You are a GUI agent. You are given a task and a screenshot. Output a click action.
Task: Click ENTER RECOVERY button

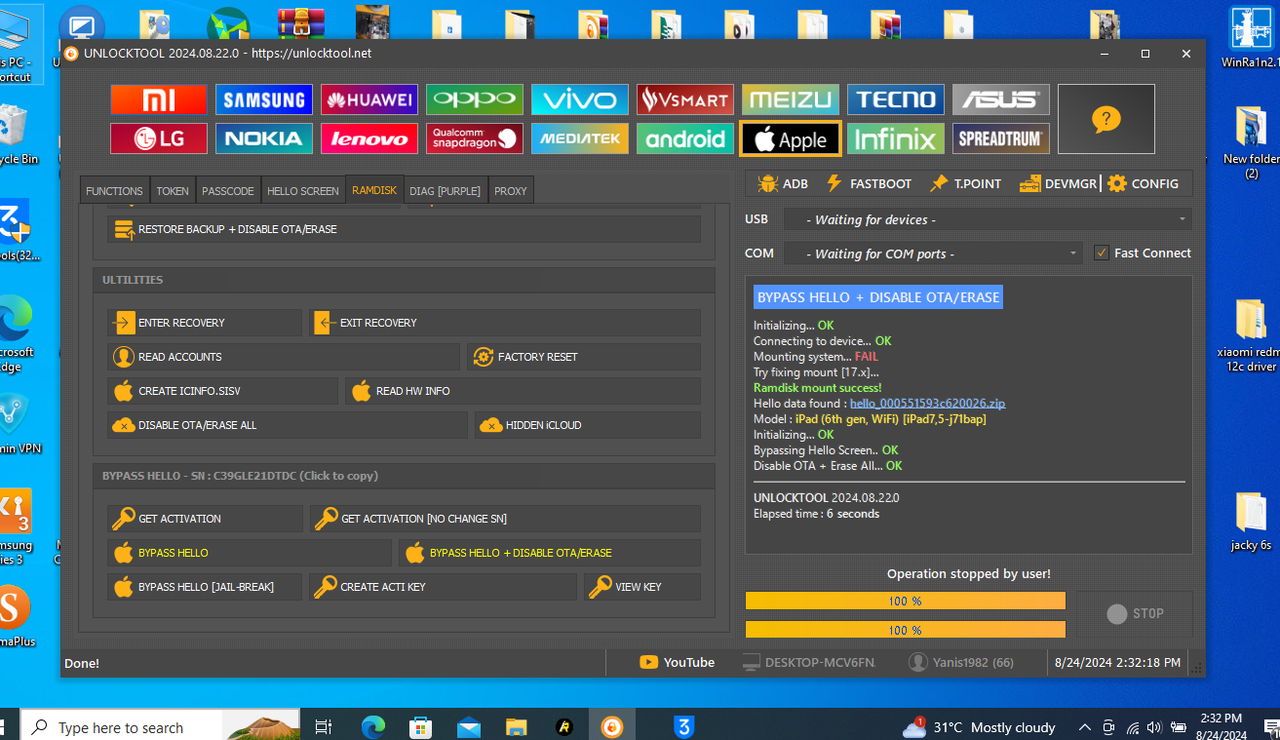pos(205,323)
